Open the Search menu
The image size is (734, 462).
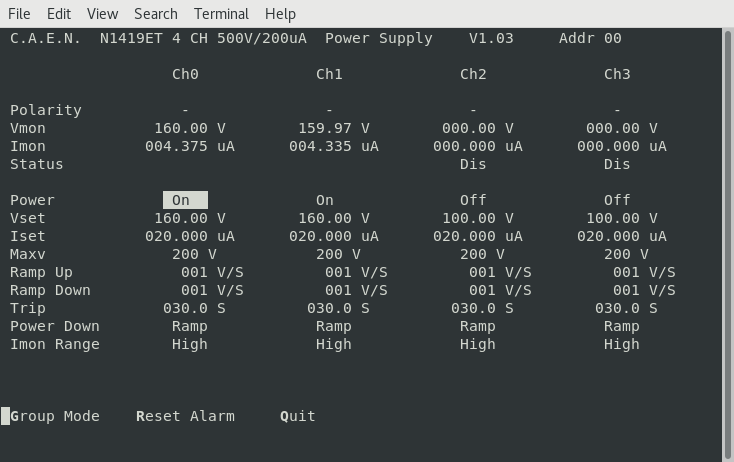155,14
